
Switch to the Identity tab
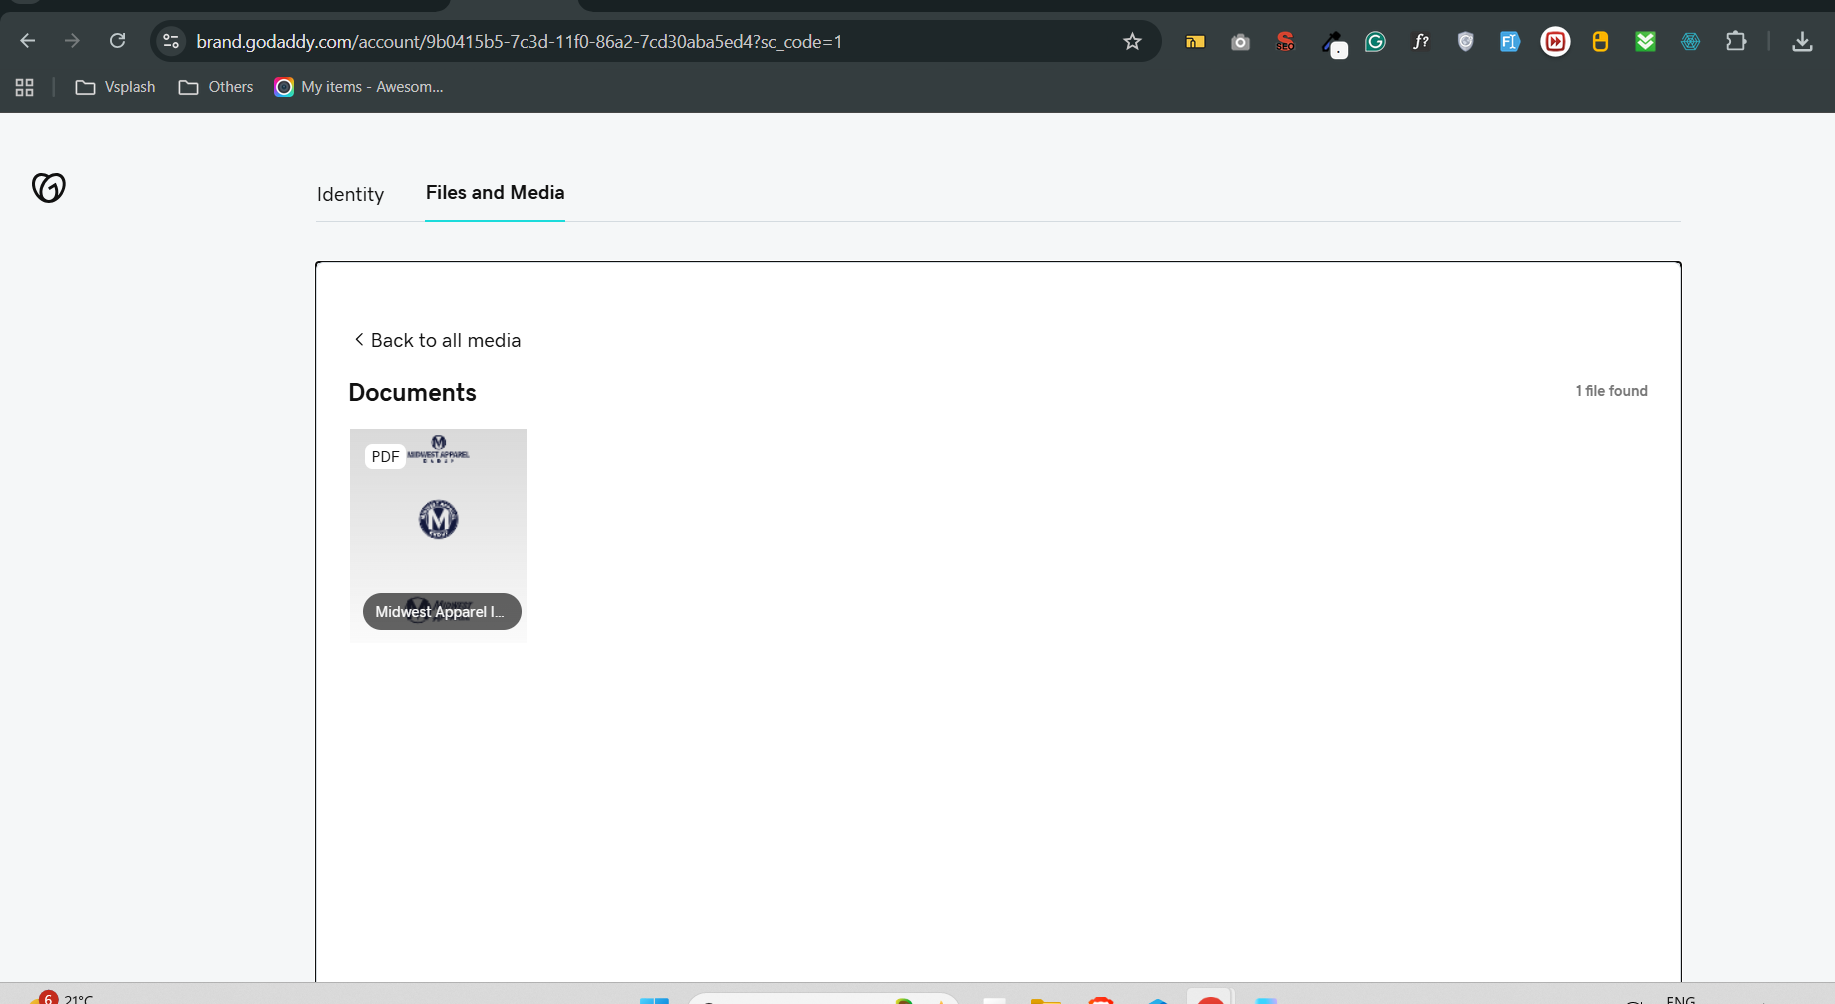350,194
